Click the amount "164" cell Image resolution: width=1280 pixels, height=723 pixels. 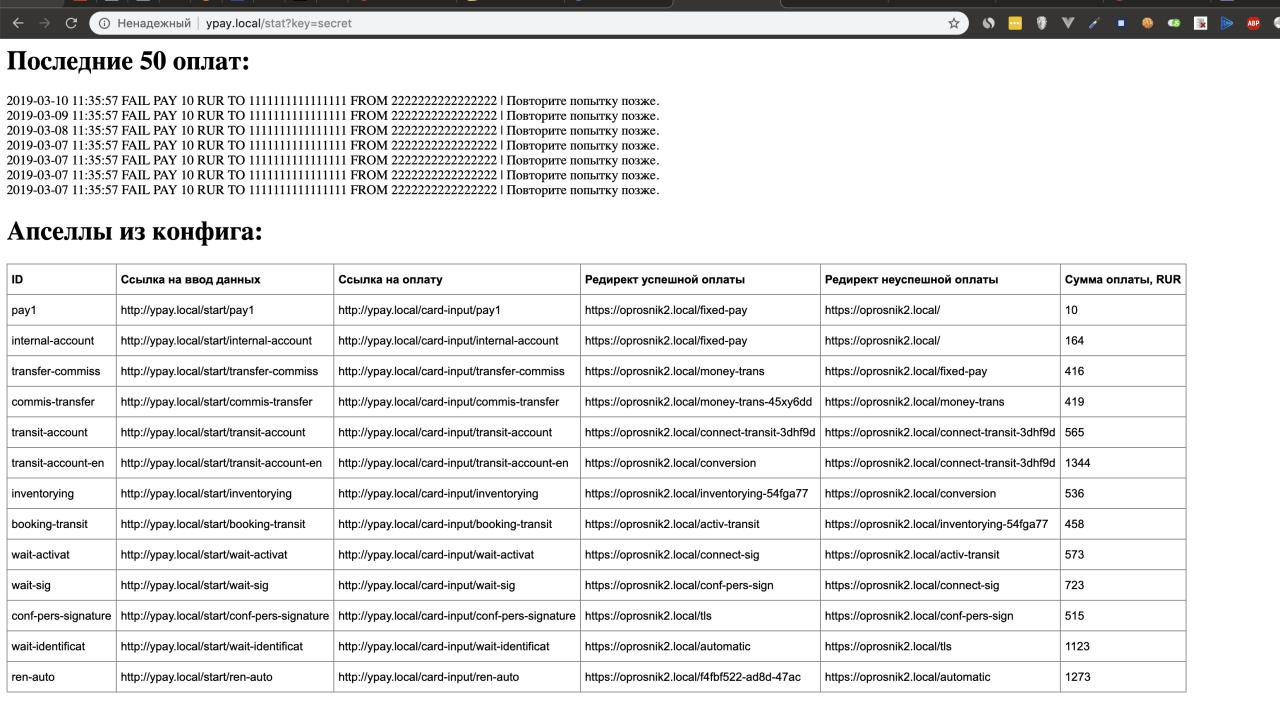[x=1123, y=341]
